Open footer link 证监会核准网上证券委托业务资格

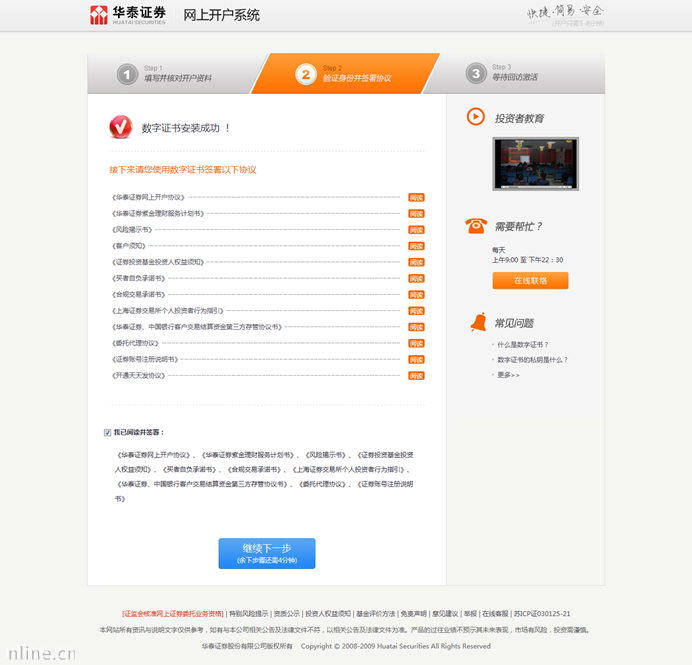coord(173,614)
